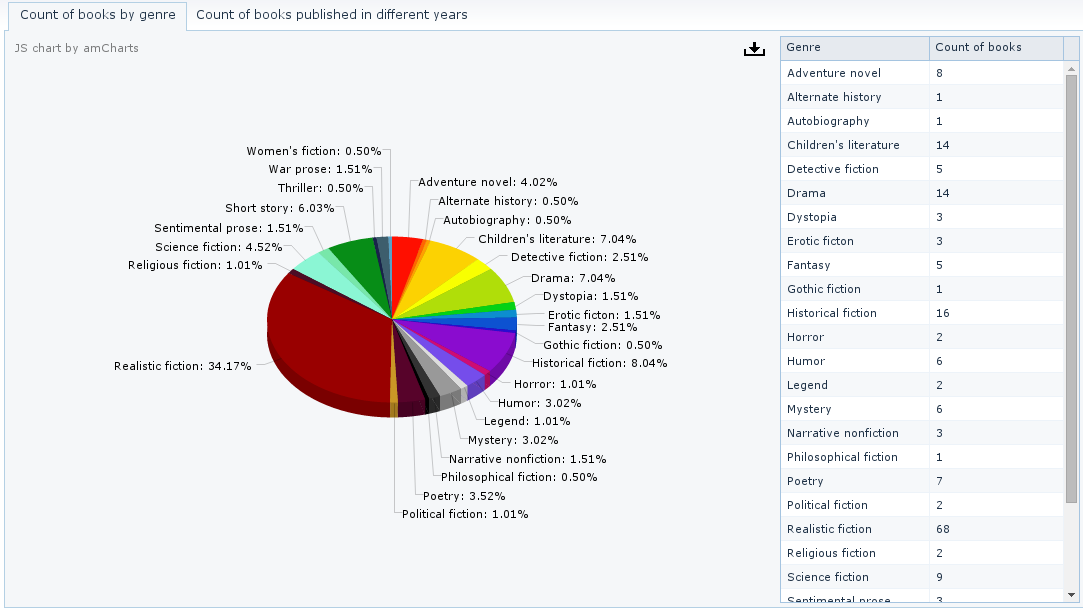Click the label 'Realistic fiction: 34.17%'

182,366
